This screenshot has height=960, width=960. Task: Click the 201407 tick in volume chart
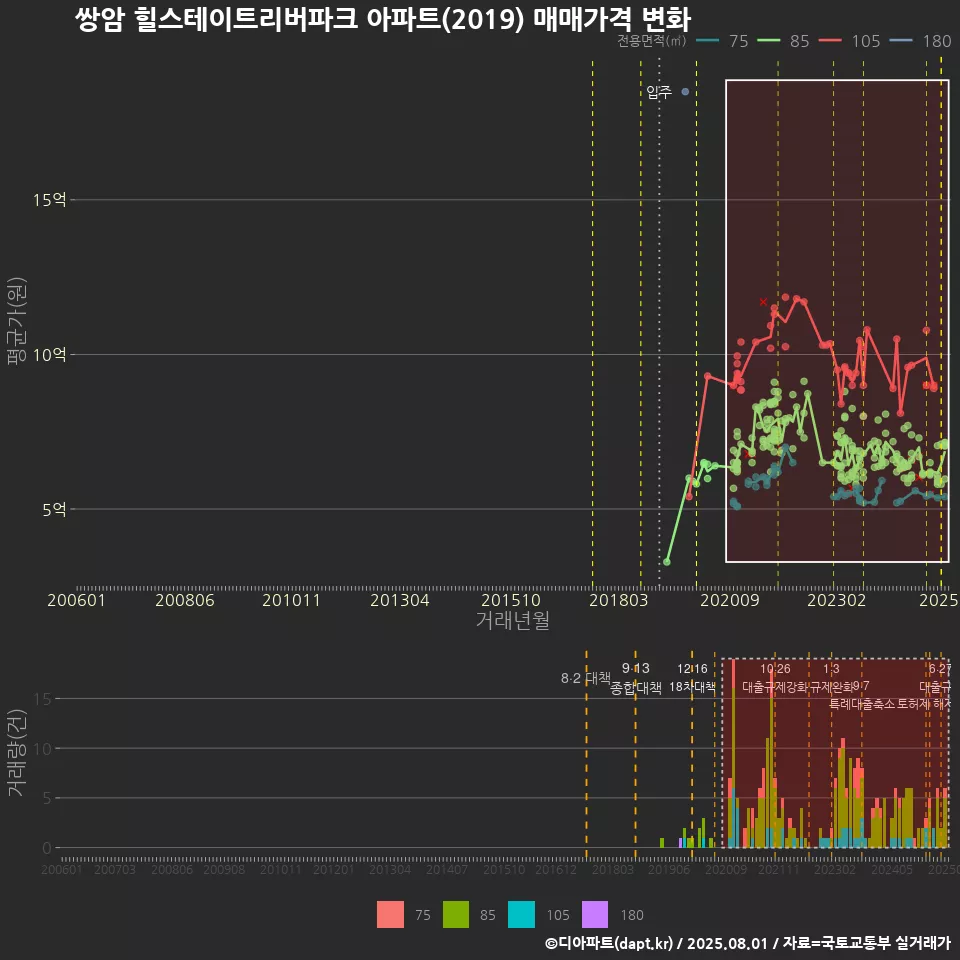[x=446, y=869]
